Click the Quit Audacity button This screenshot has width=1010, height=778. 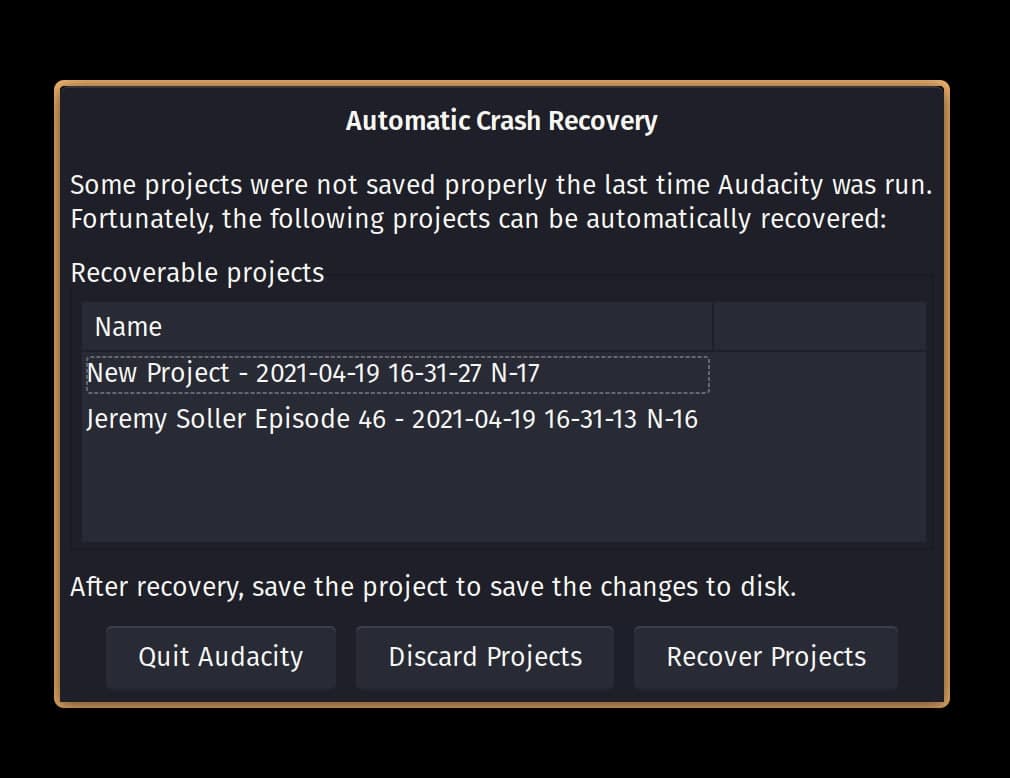tap(220, 657)
